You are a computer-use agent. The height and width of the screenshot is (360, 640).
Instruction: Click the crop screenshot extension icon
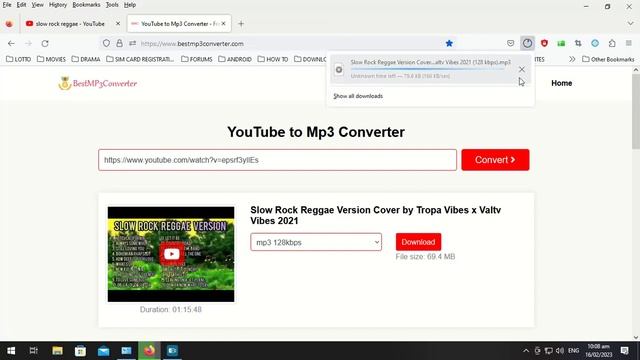578,43
